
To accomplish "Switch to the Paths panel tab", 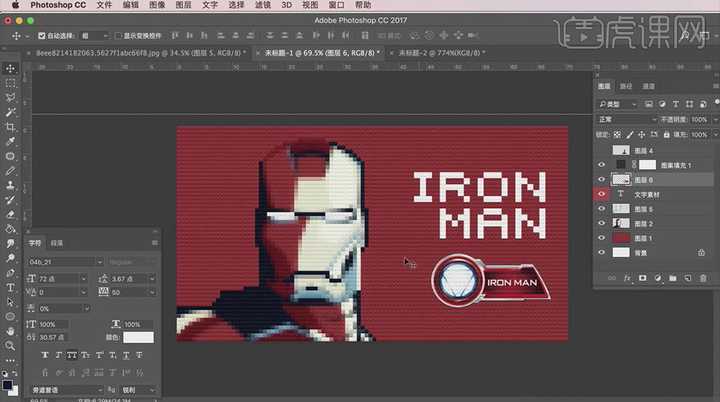I will (x=626, y=86).
